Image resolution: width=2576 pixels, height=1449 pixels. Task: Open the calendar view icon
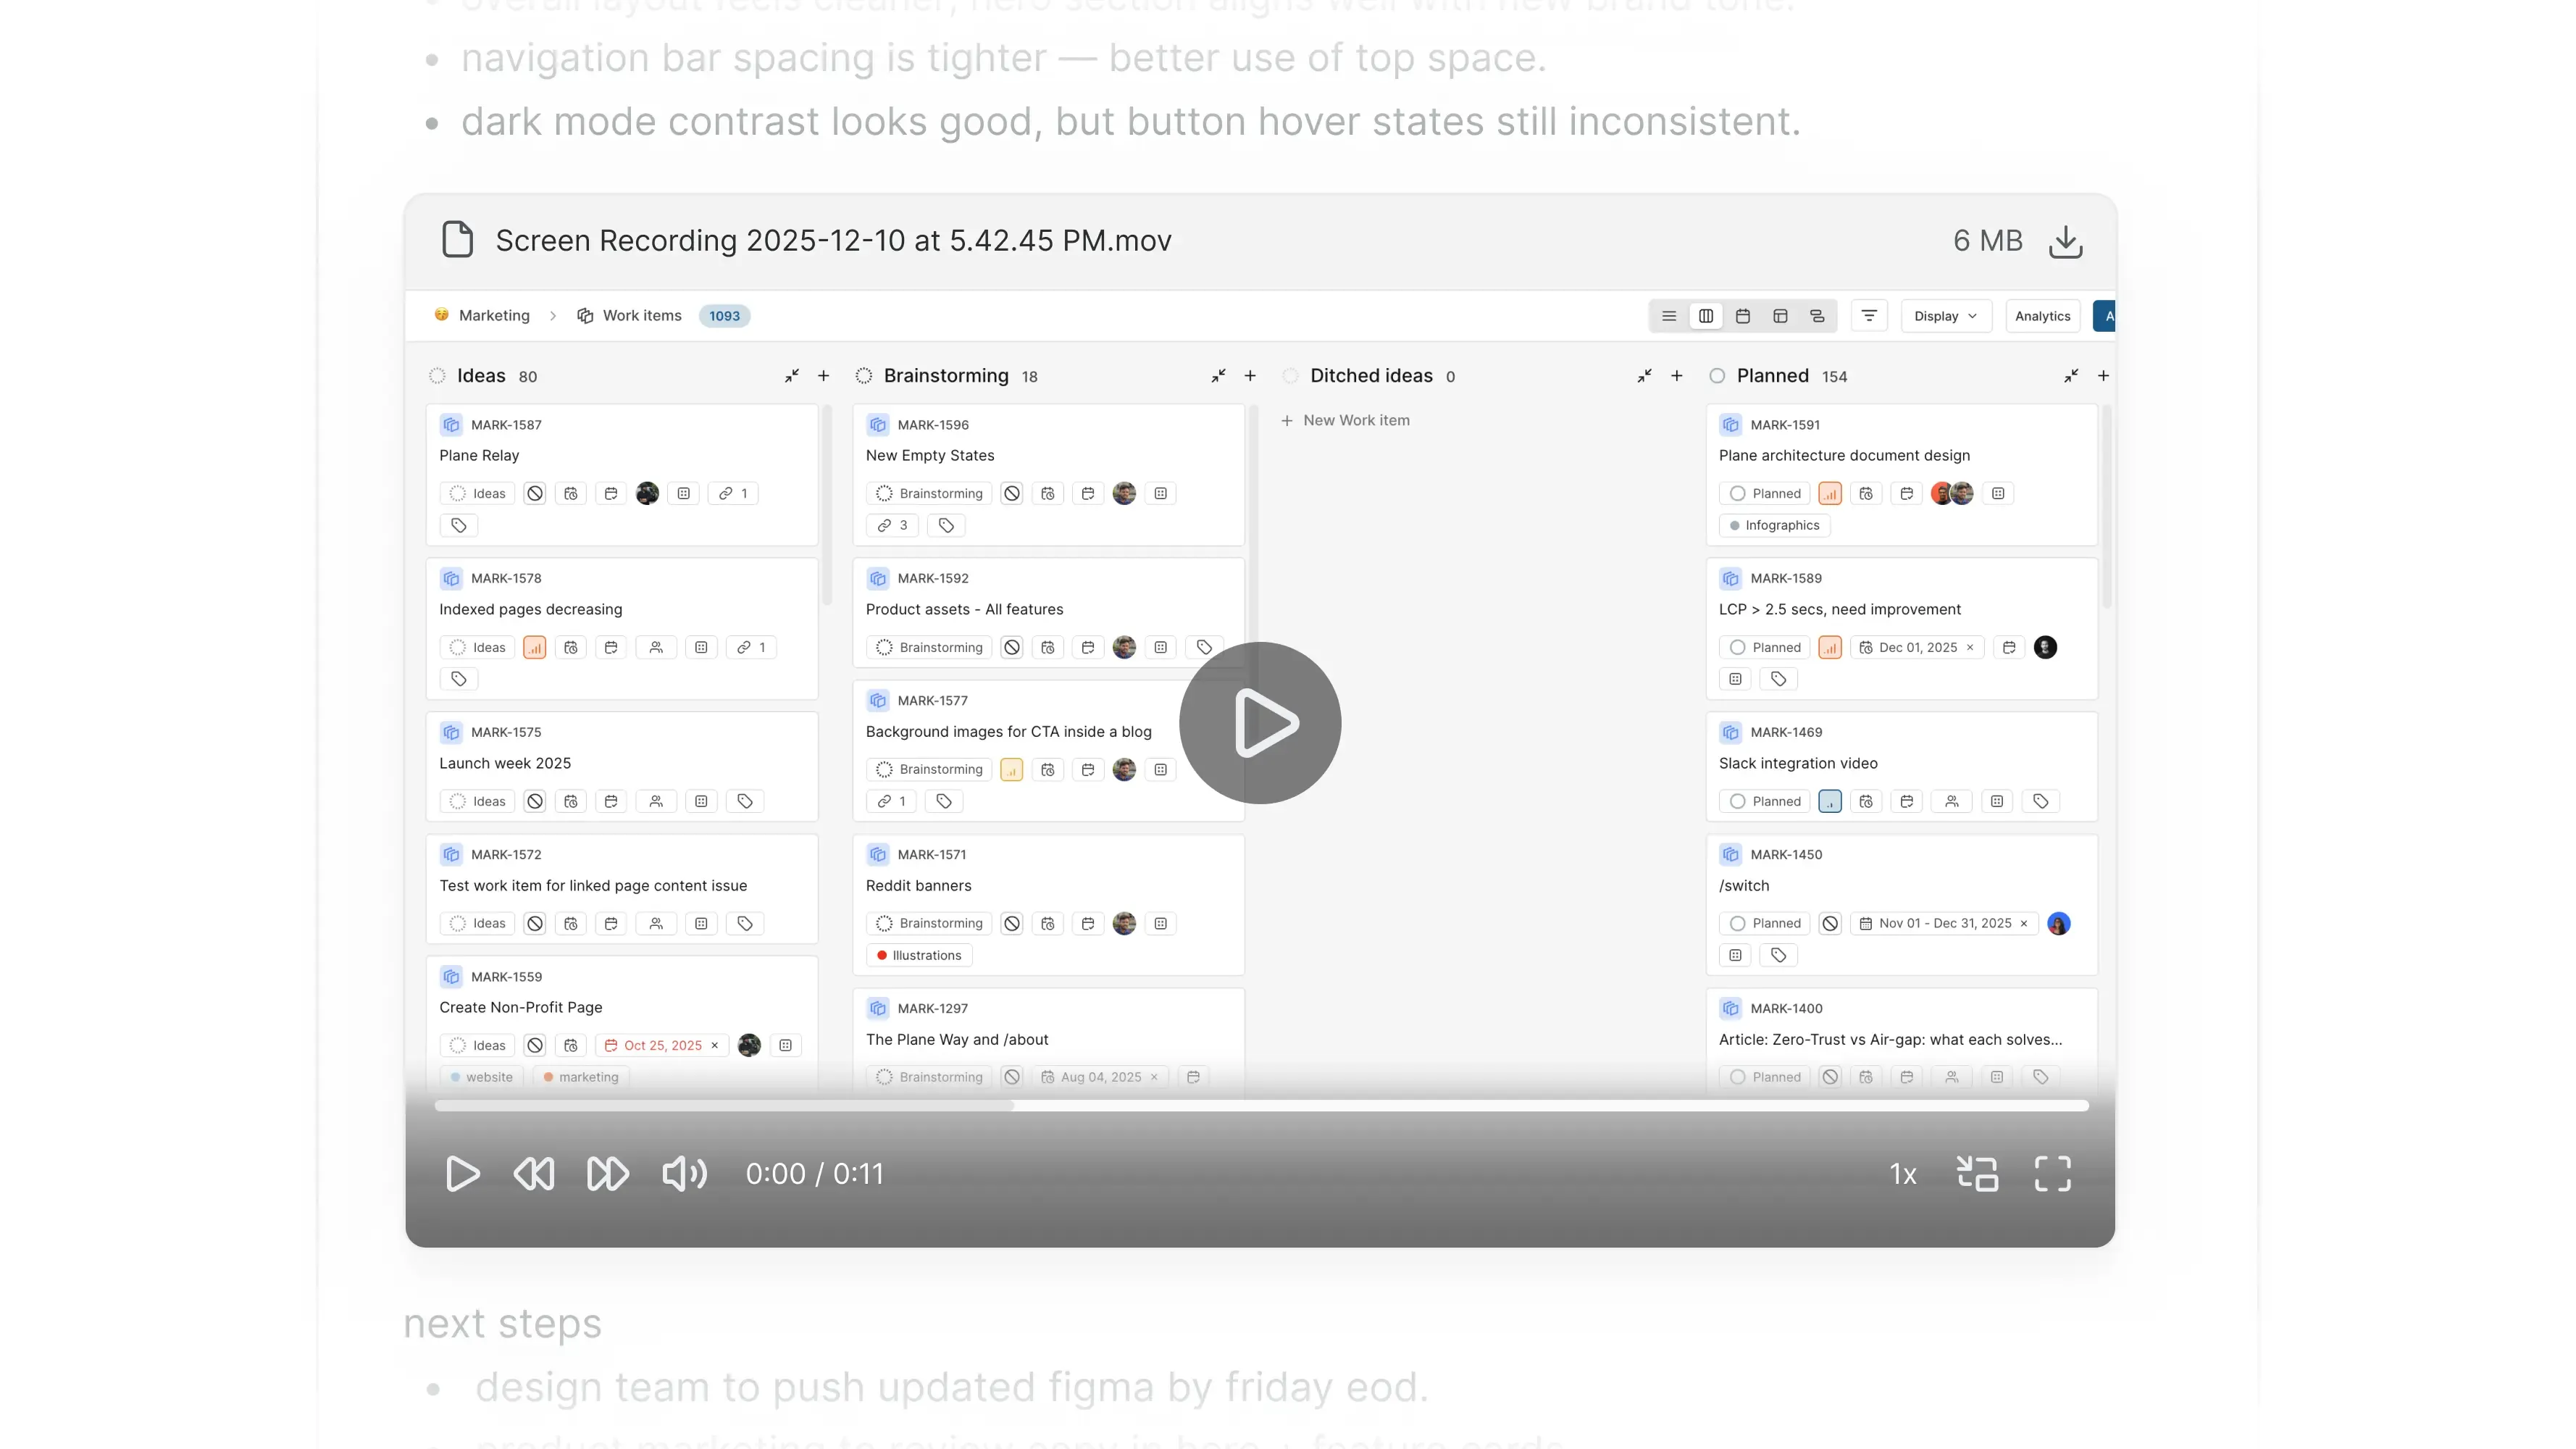click(x=1743, y=315)
